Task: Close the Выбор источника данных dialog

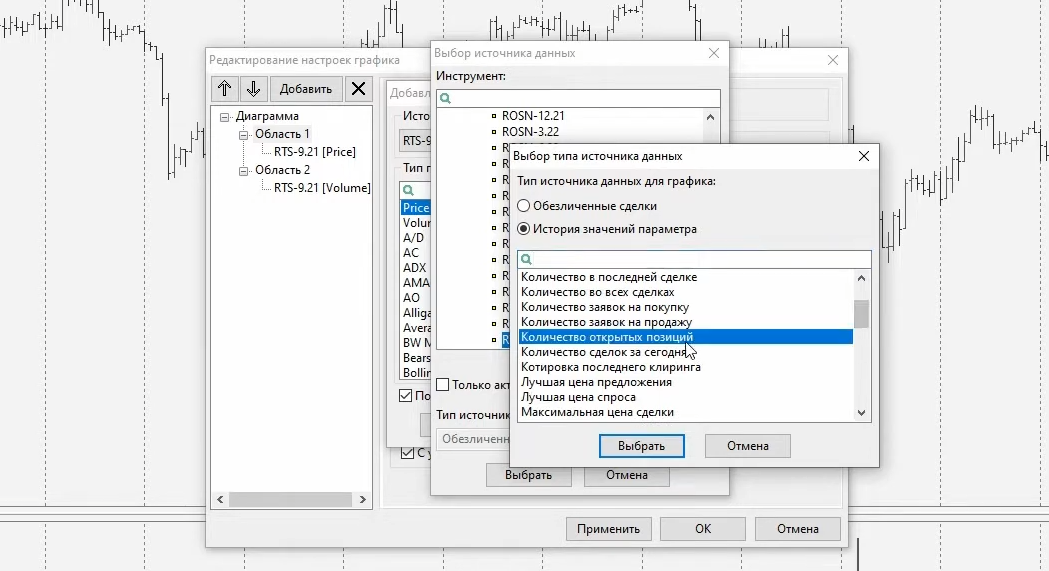Action: [x=713, y=54]
